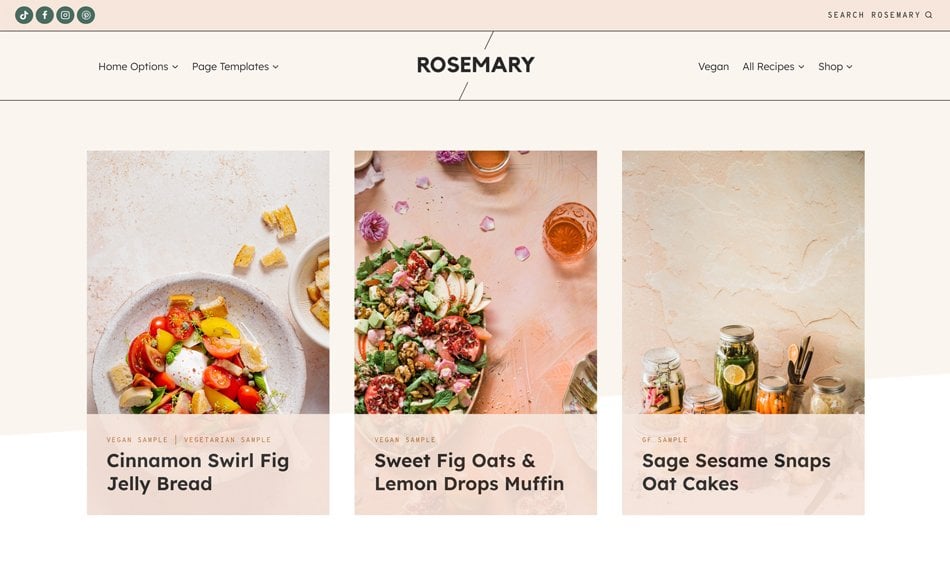Open Sage Sesame Snaps Oat Cakes recipe
This screenshot has width=950, height=569.
point(736,472)
